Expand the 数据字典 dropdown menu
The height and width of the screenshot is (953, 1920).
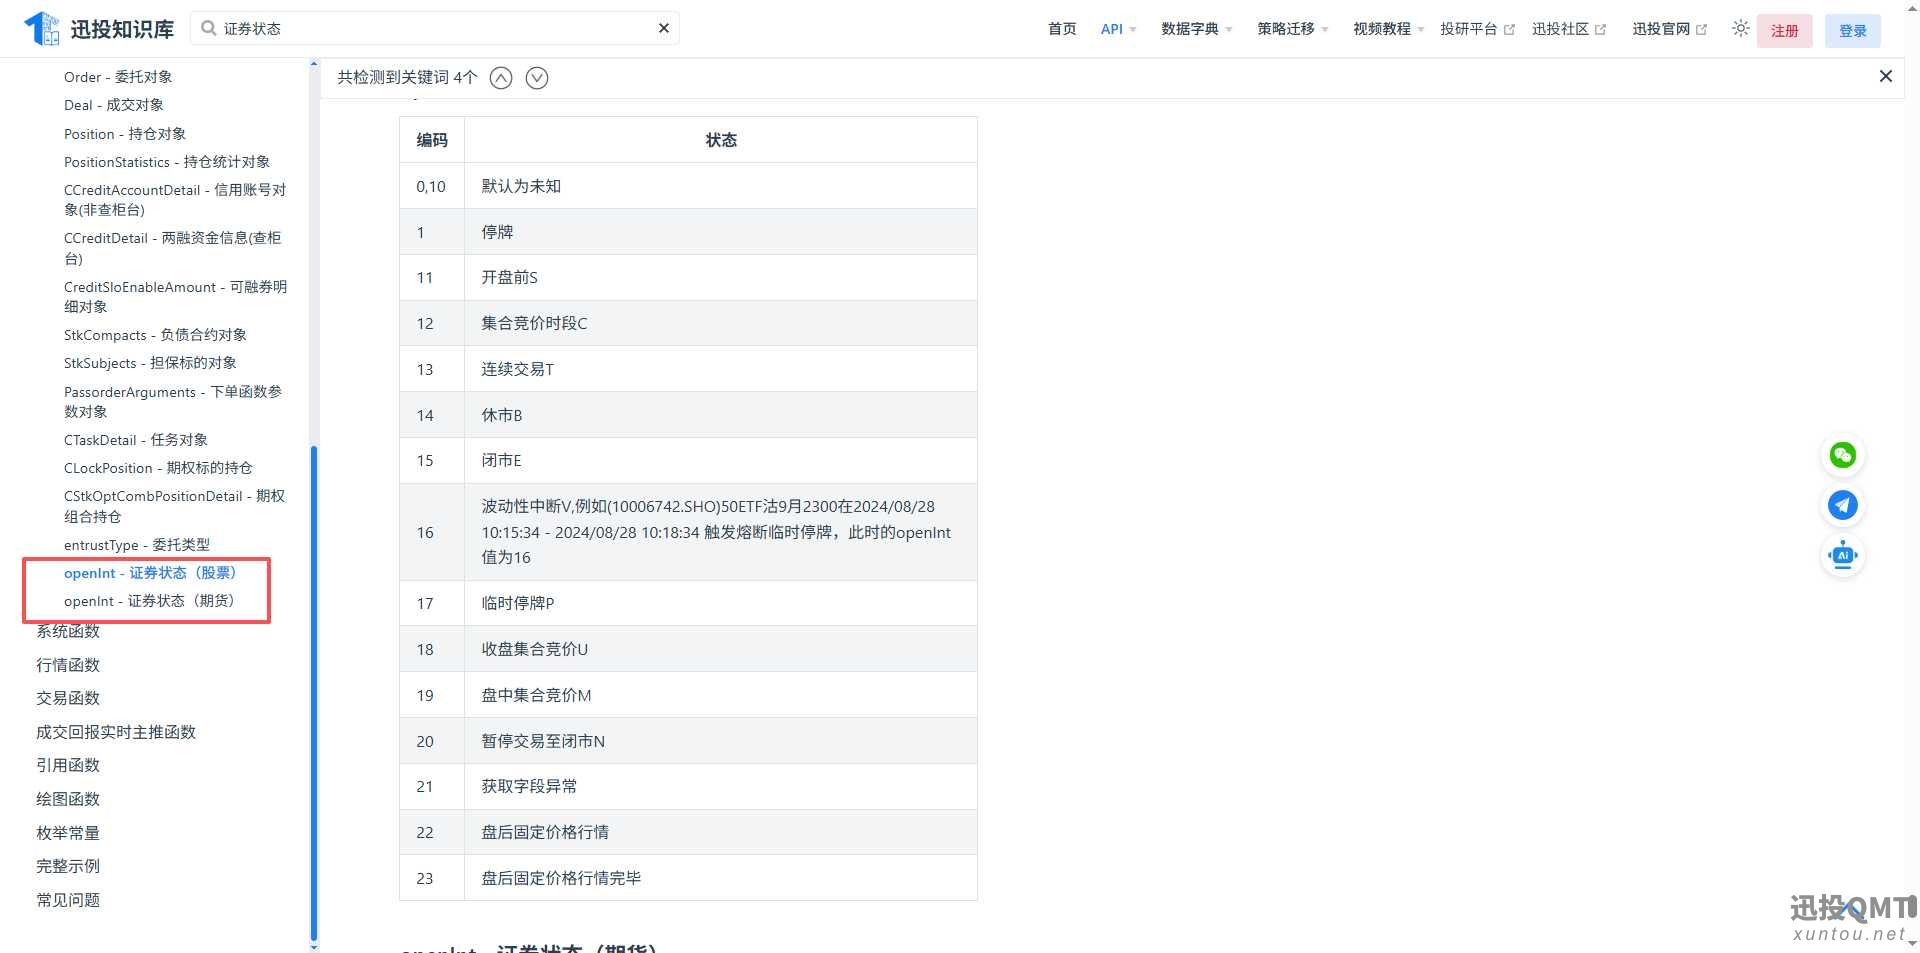click(x=1196, y=29)
